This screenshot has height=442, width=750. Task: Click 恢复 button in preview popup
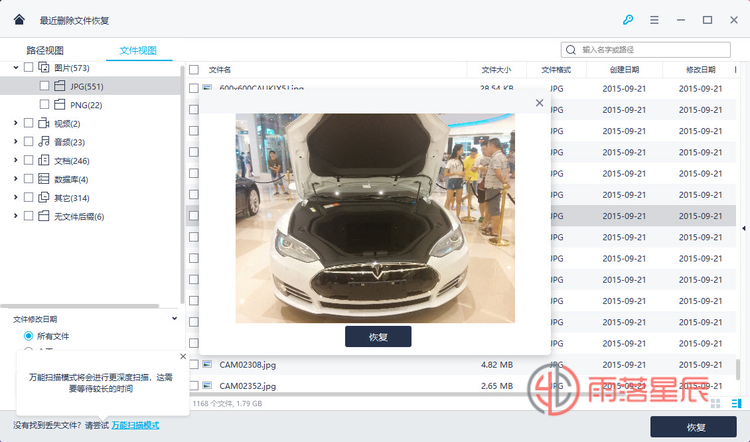pos(378,337)
